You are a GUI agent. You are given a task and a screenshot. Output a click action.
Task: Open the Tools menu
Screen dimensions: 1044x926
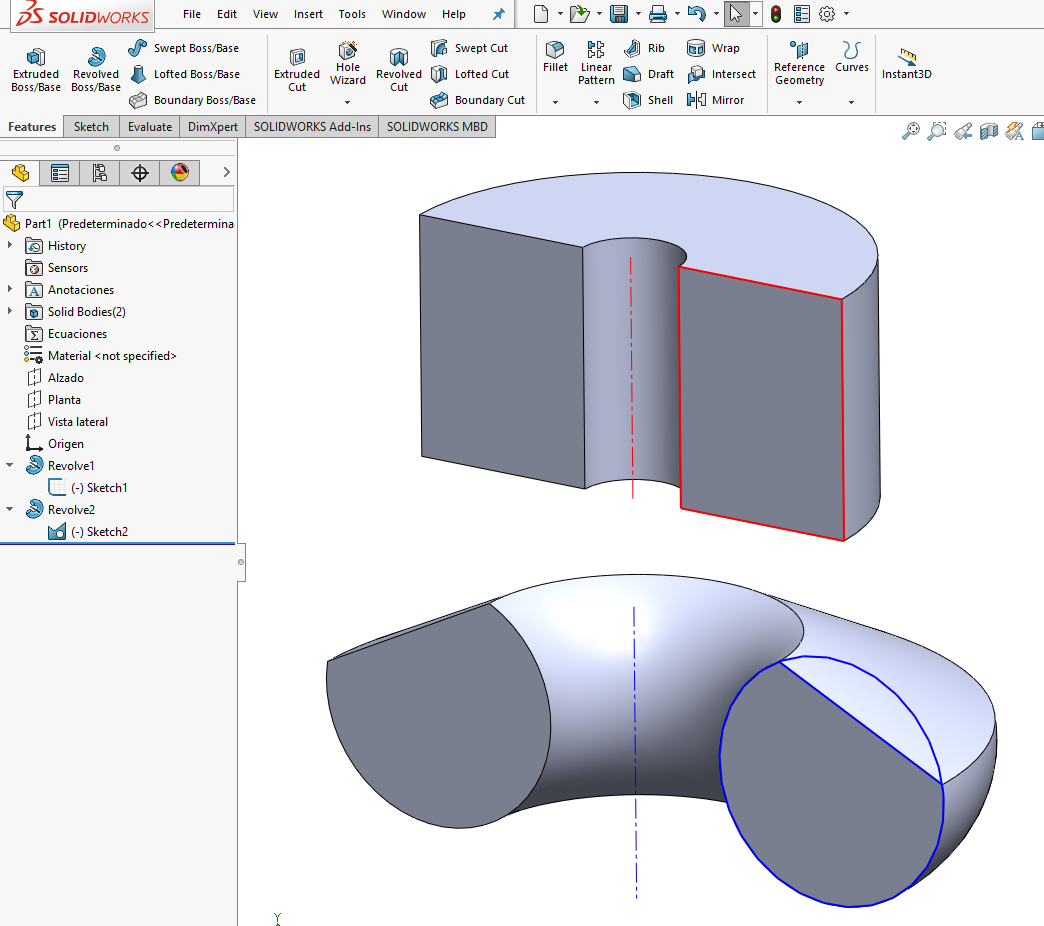351,14
